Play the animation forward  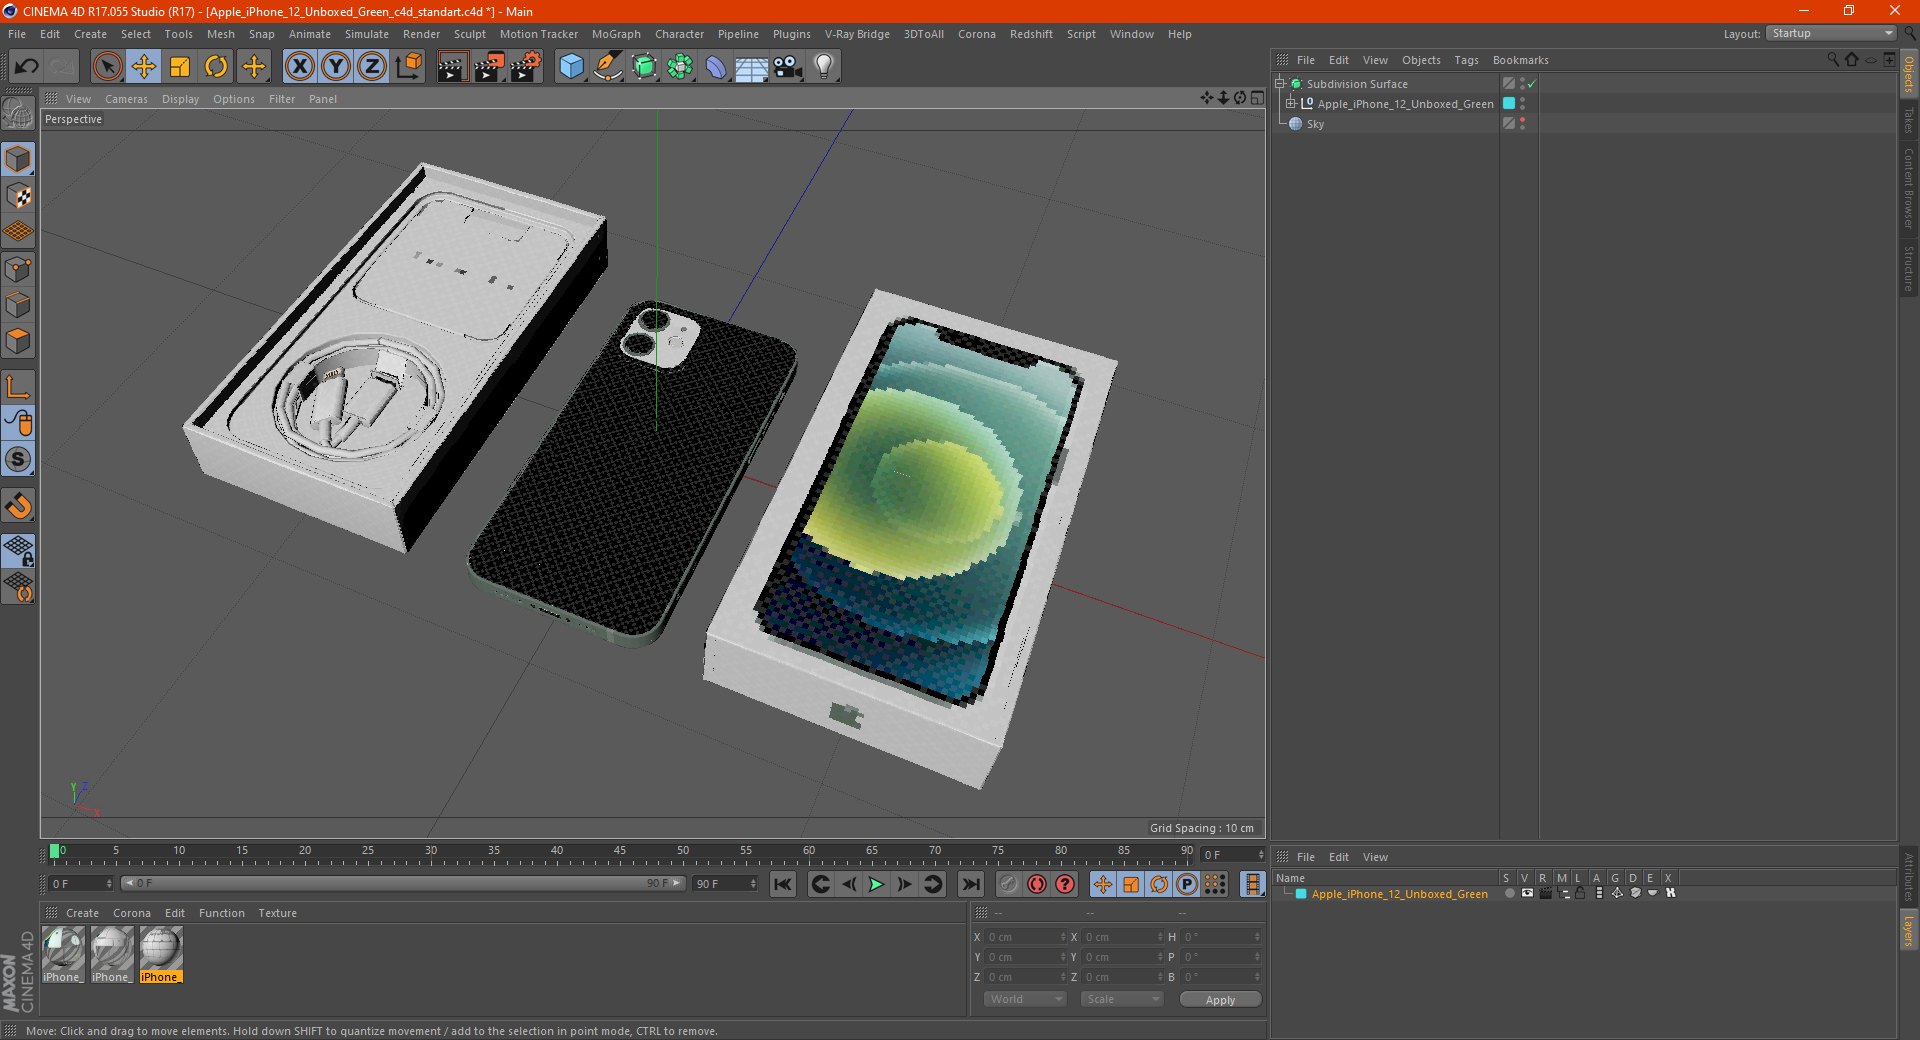coord(876,884)
